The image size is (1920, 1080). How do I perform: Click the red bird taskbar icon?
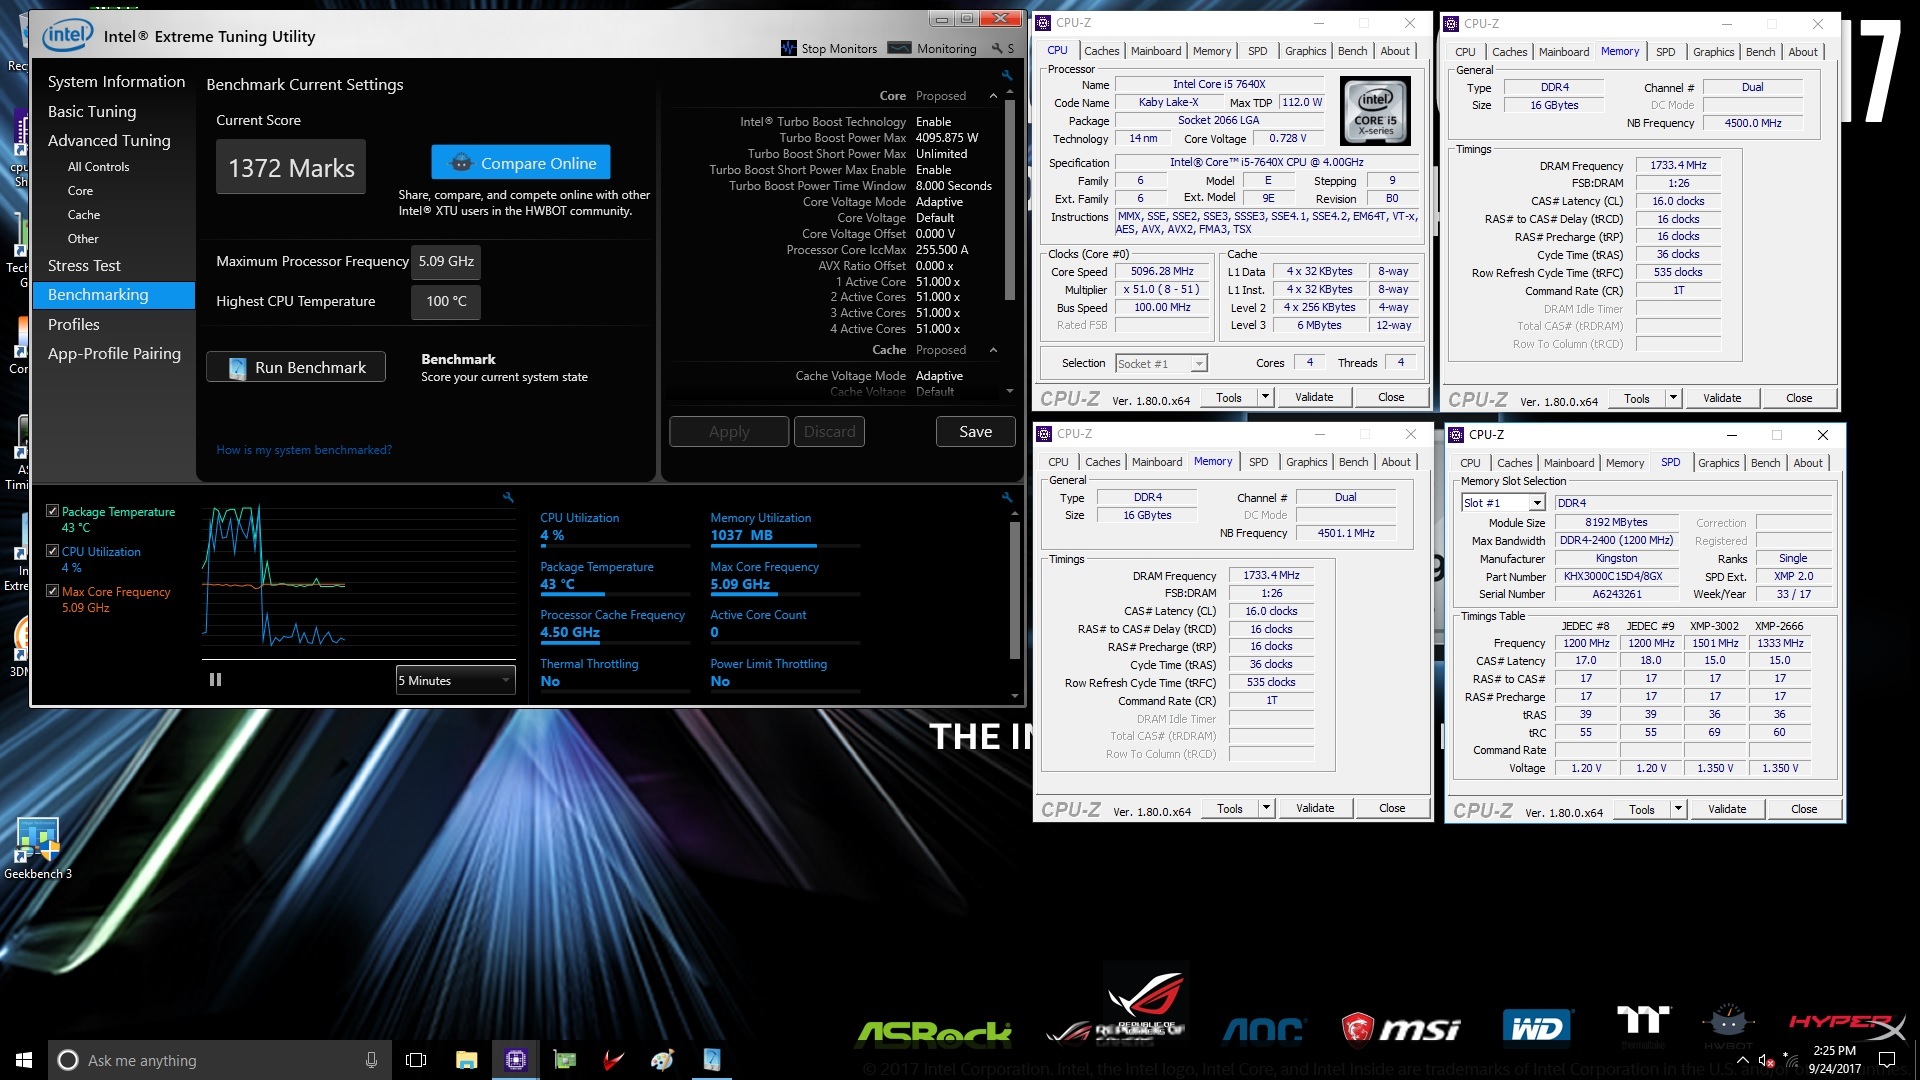pyautogui.click(x=613, y=1060)
